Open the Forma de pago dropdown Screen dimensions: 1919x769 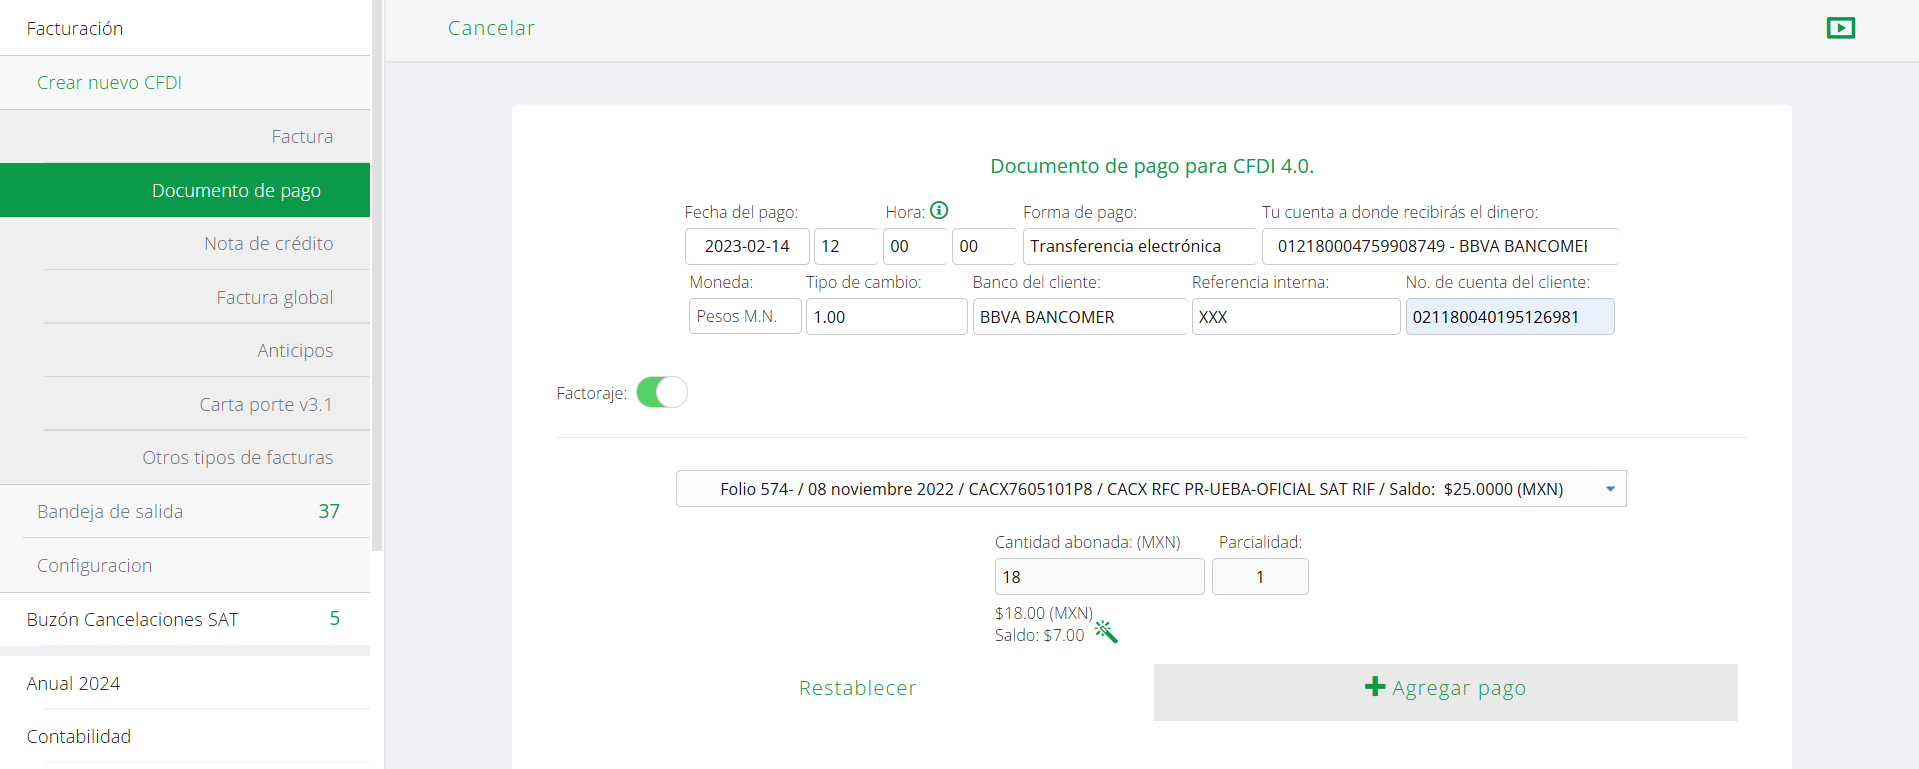coord(1139,246)
